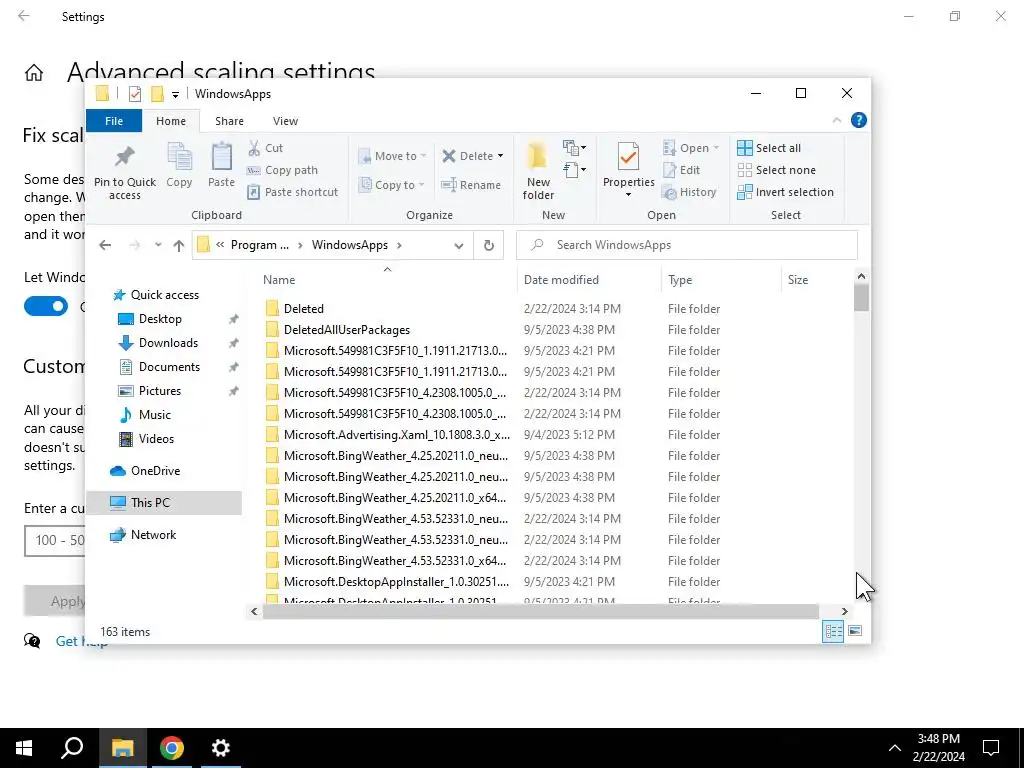The image size is (1024, 768).
Task: Click WindowsApps breadcrumb in address bar
Action: [x=349, y=245]
